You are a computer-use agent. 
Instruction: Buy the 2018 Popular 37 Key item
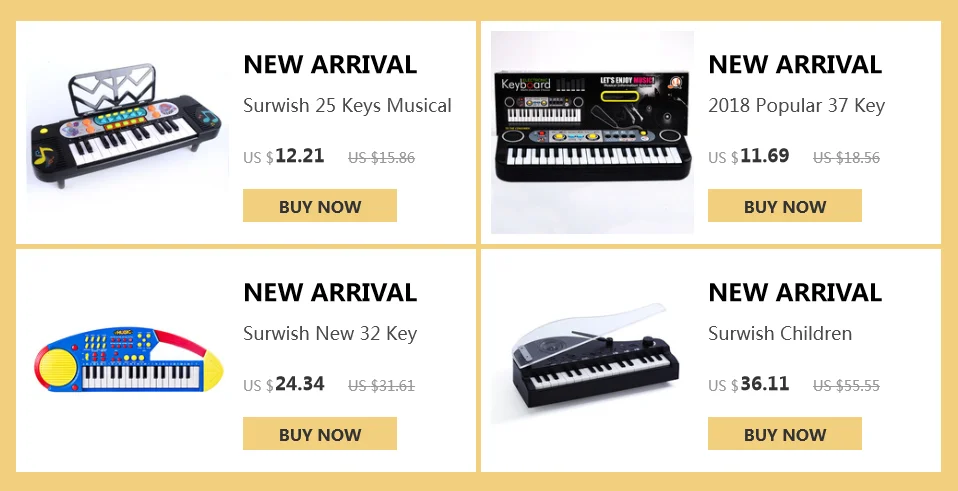[784, 206]
